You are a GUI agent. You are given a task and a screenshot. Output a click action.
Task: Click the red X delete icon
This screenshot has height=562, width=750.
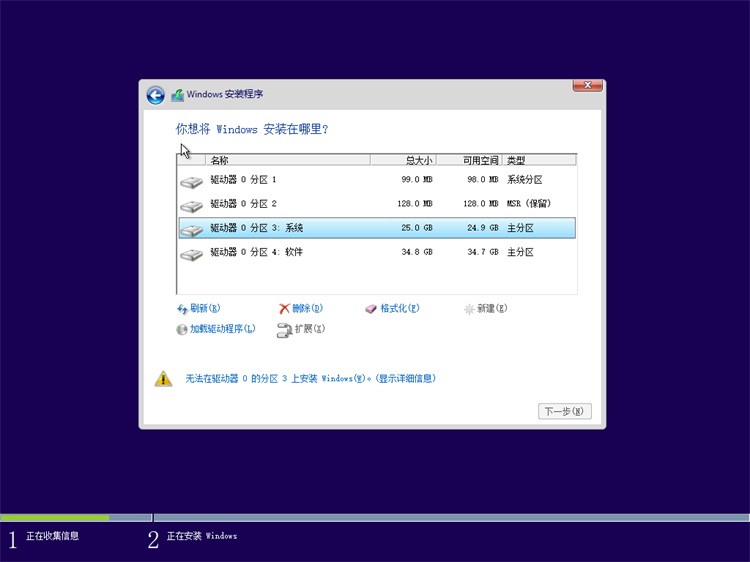click(x=285, y=309)
